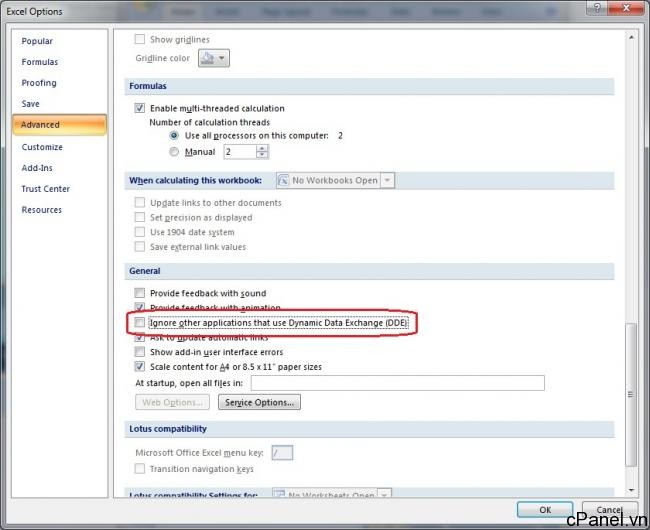Toggle Save external link values checkbox
This screenshot has width=650, height=530.
tap(140, 247)
